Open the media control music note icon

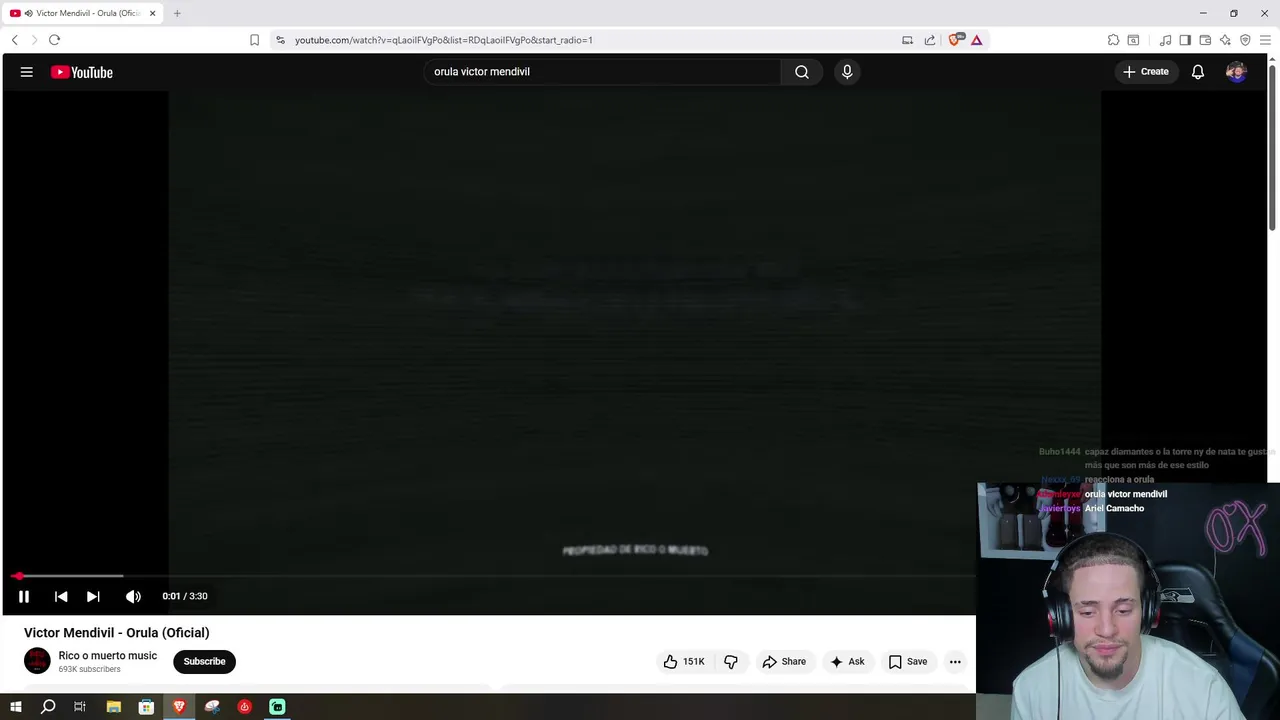pyautogui.click(x=1165, y=40)
